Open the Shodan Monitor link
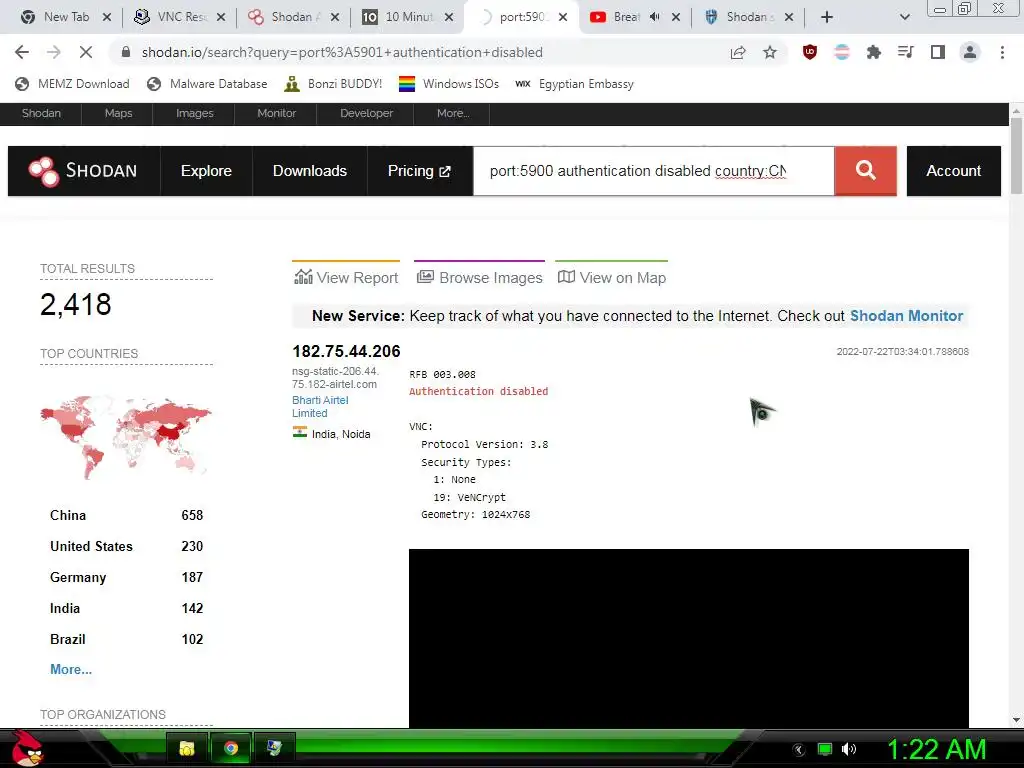This screenshot has height=768, width=1024. [x=906, y=316]
